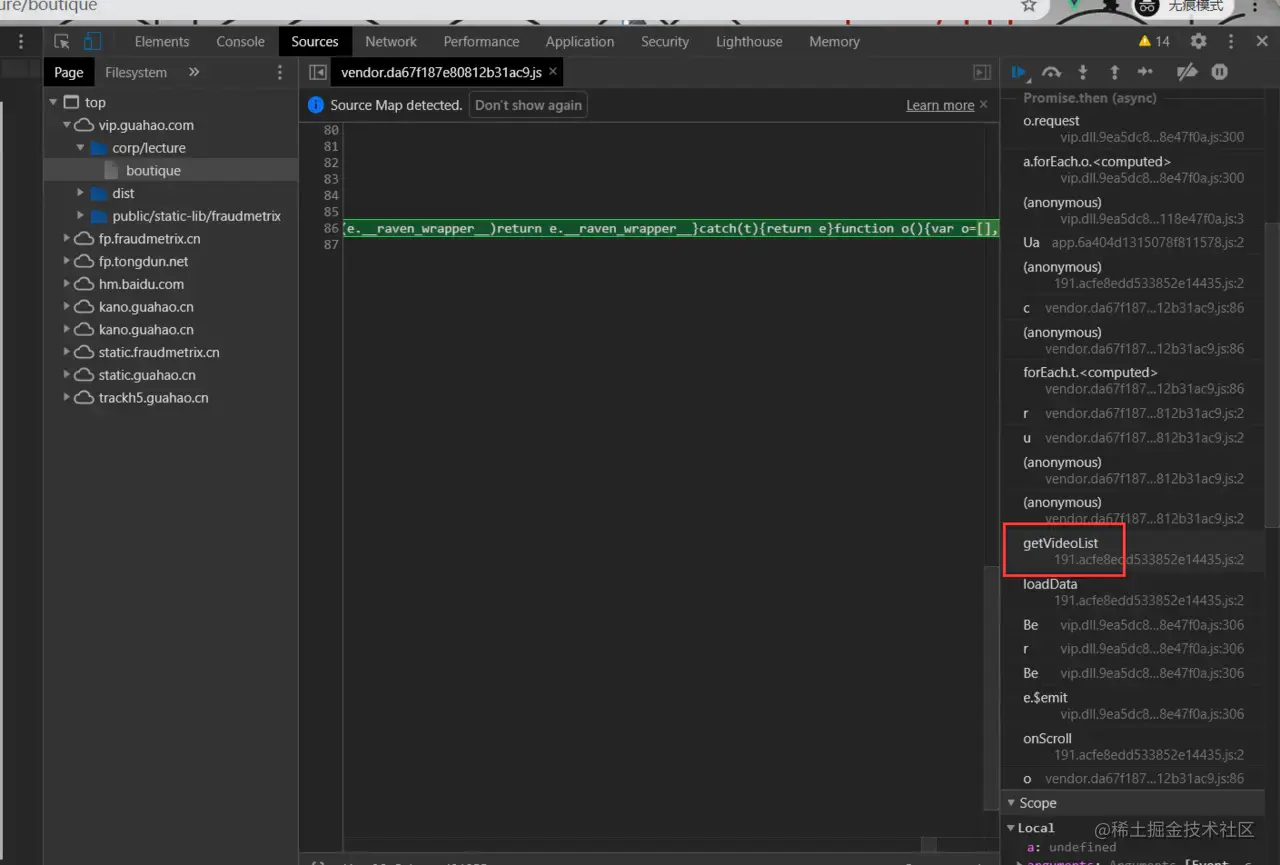Open the Lighthouse tab
Image resolution: width=1280 pixels, height=865 pixels.
click(x=749, y=42)
